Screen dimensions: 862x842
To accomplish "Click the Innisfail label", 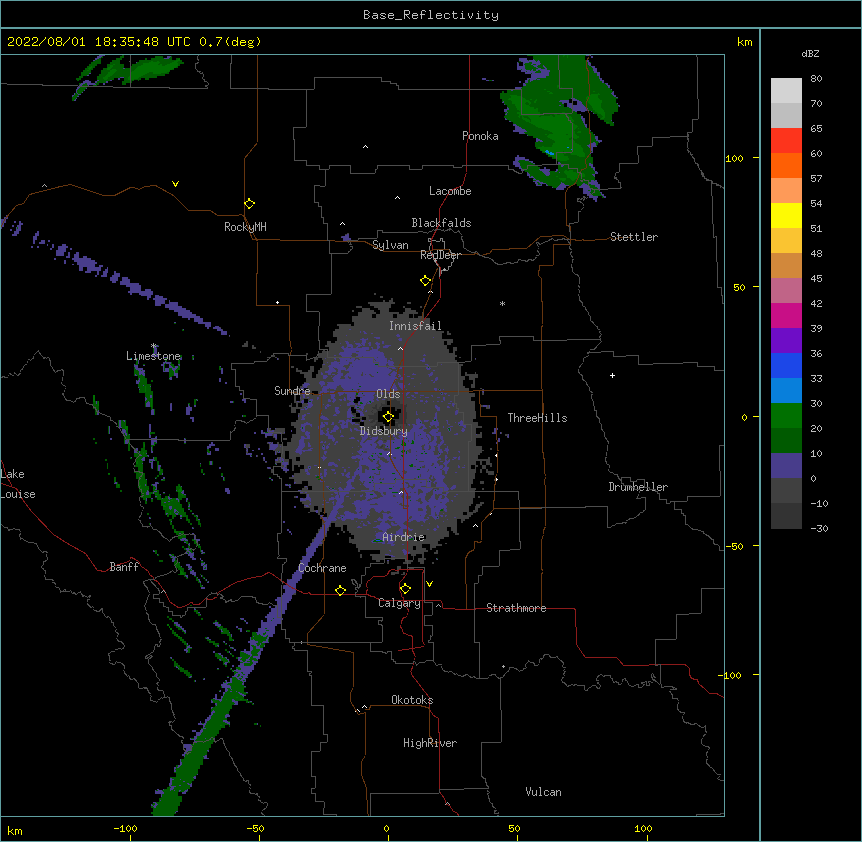I will 415,326.
